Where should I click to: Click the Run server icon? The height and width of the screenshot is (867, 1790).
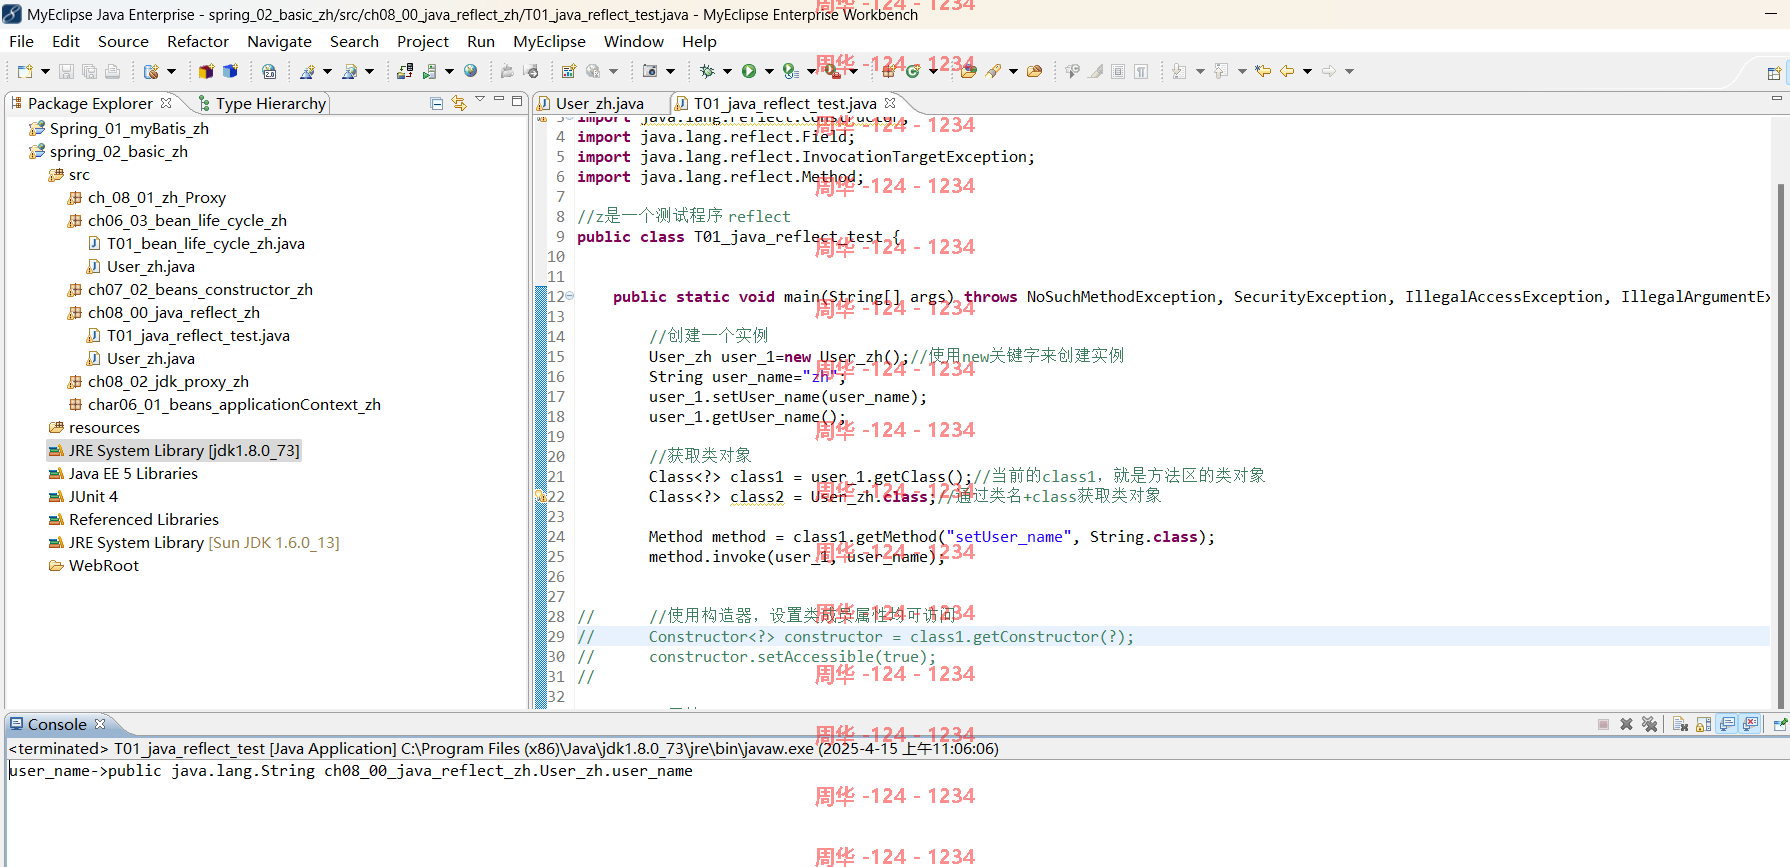point(430,71)
